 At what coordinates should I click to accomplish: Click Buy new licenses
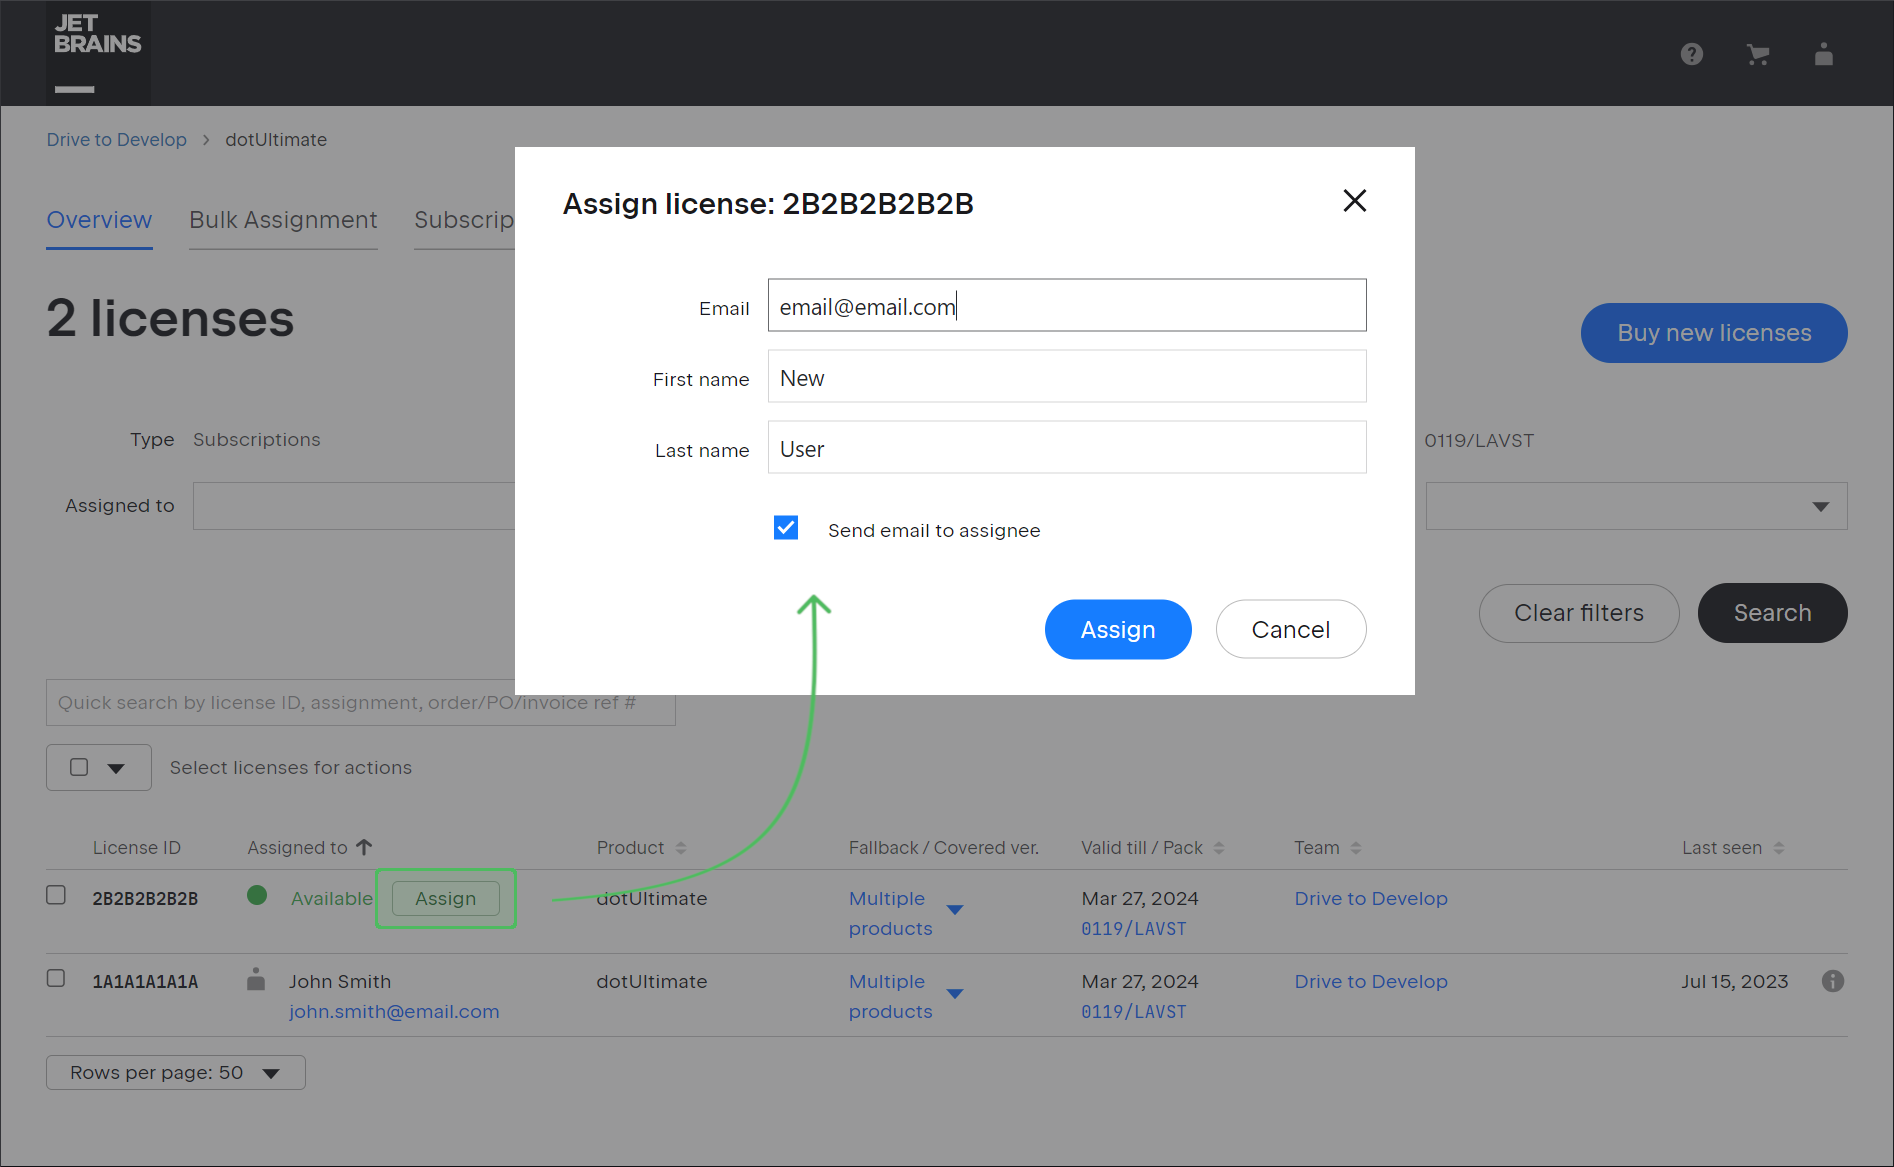coord(1714,333)
